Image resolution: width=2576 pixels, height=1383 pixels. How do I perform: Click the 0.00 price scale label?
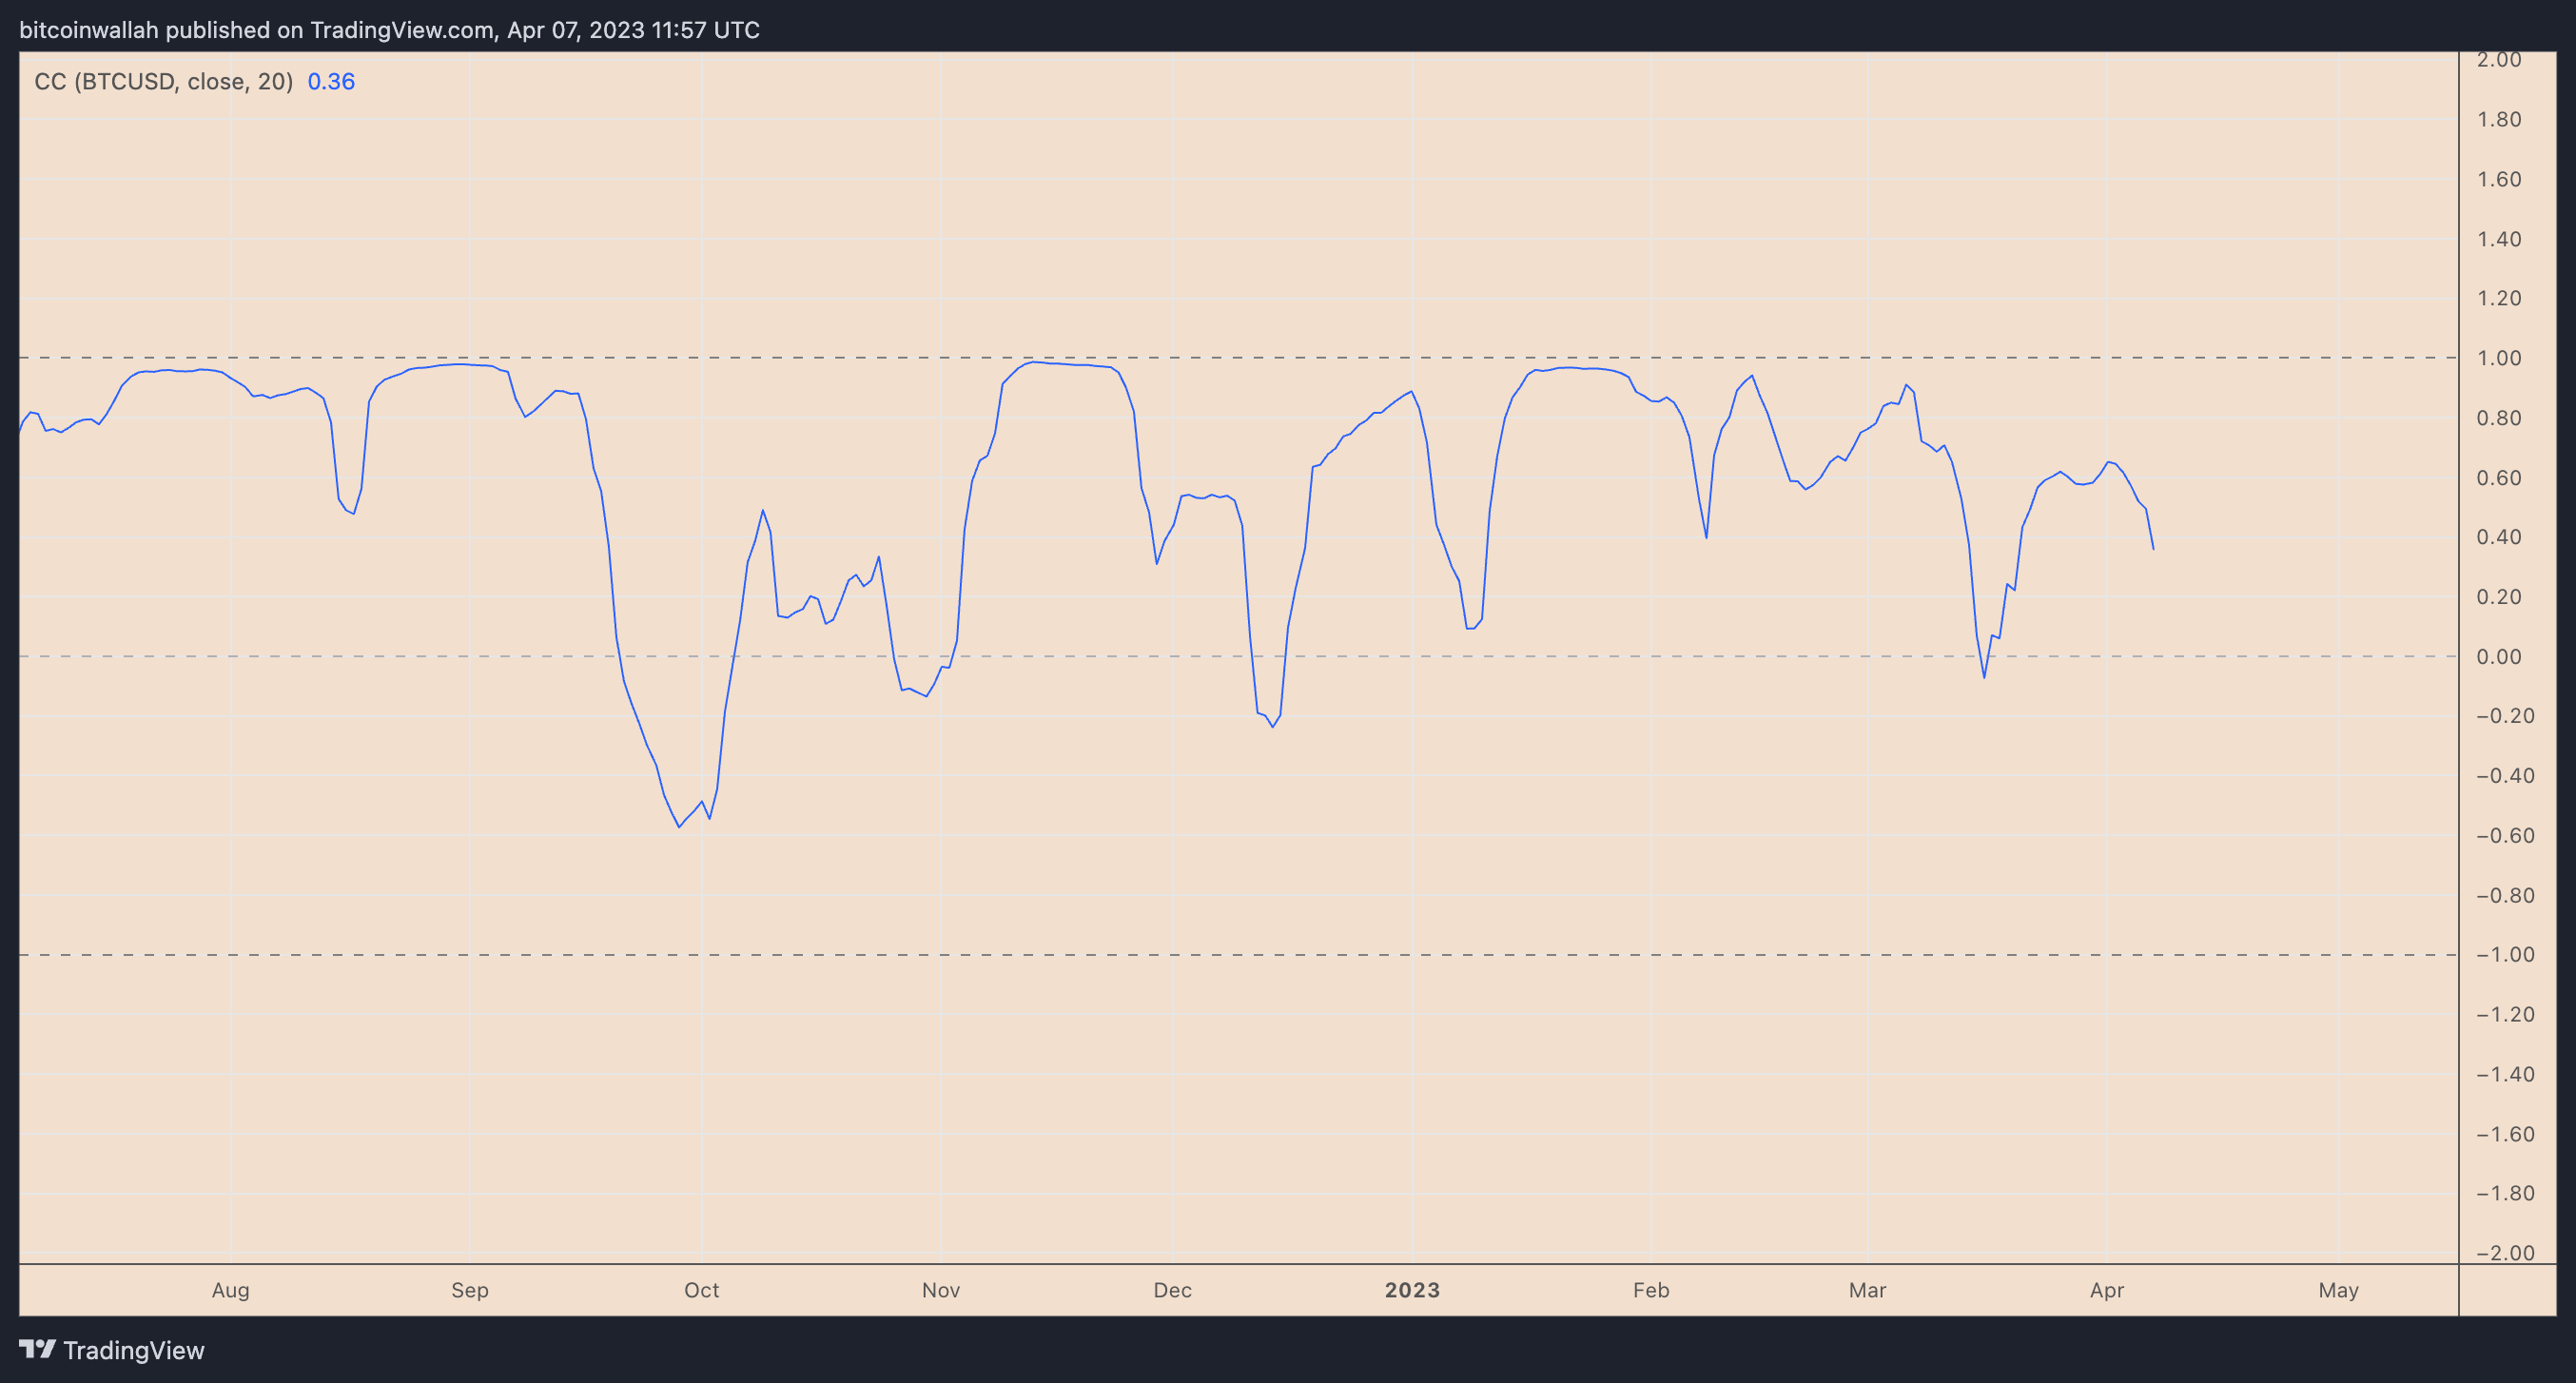click(2498, 657)
